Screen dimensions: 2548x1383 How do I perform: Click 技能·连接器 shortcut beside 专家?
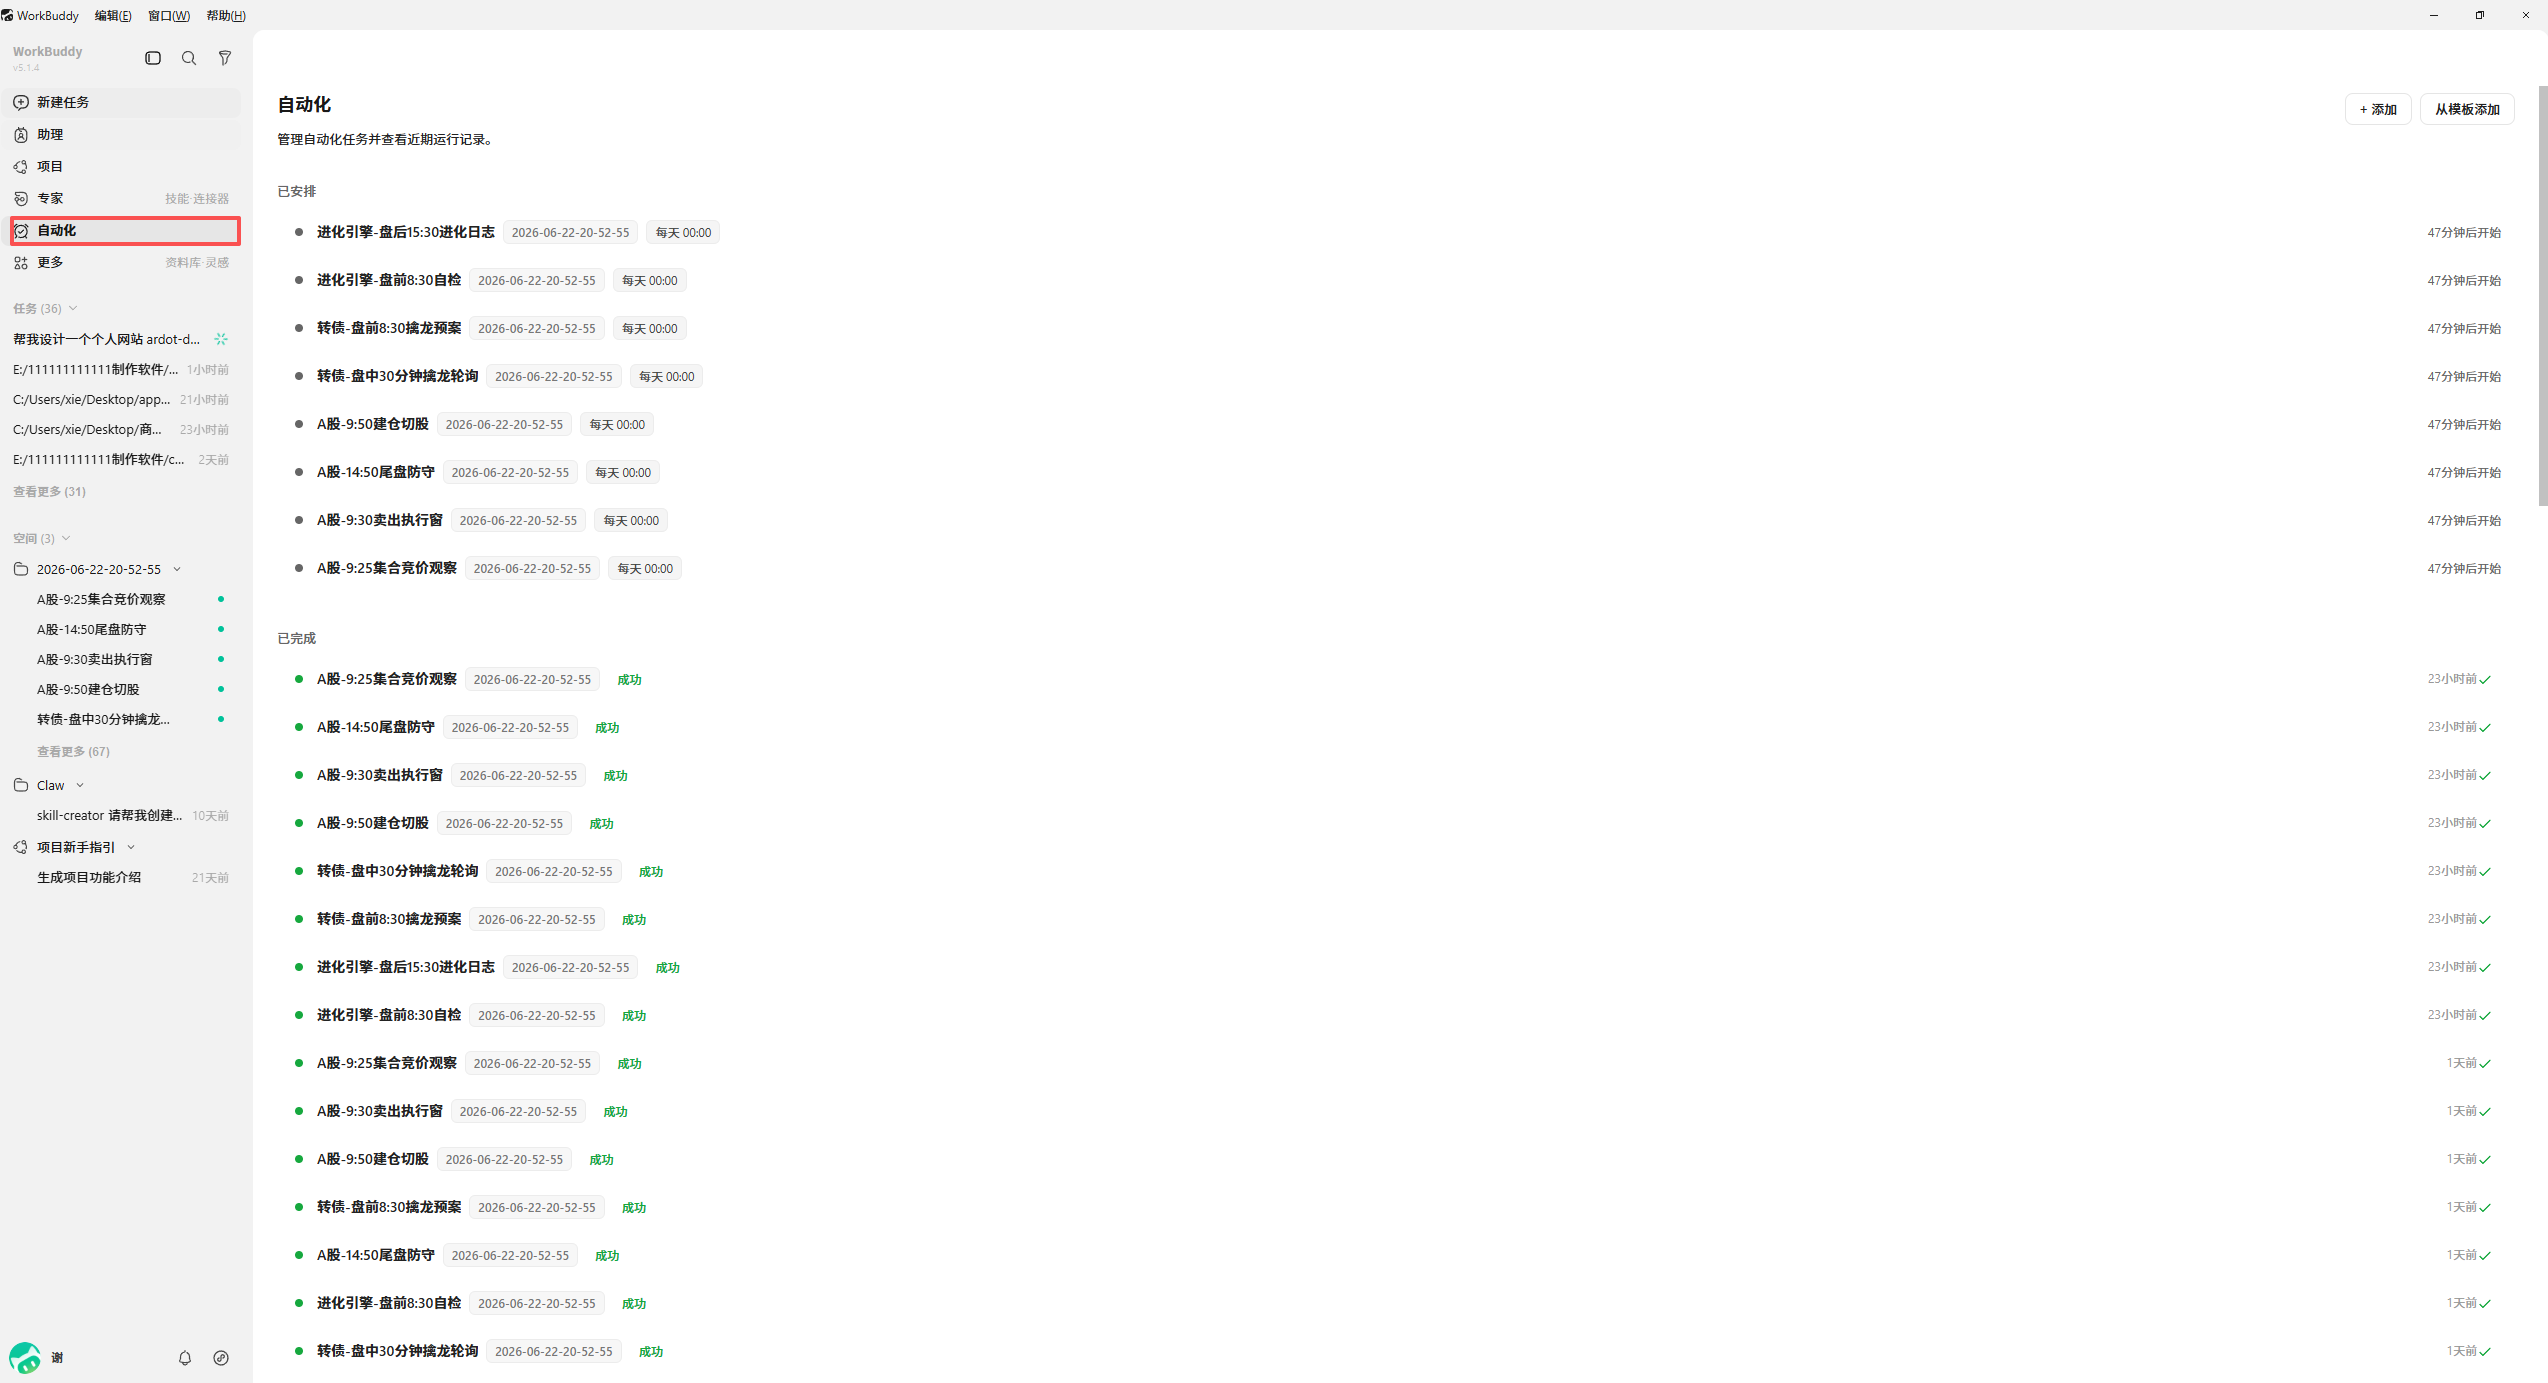click(x=197, y=198)
